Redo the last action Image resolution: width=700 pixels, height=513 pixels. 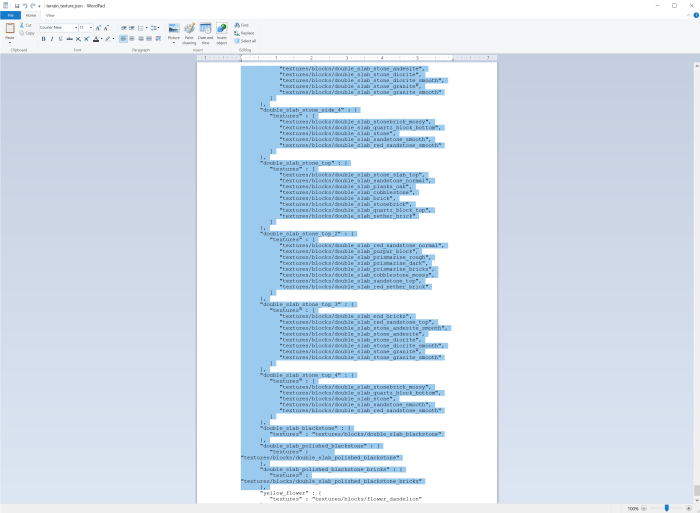click(x=33, y=6)
